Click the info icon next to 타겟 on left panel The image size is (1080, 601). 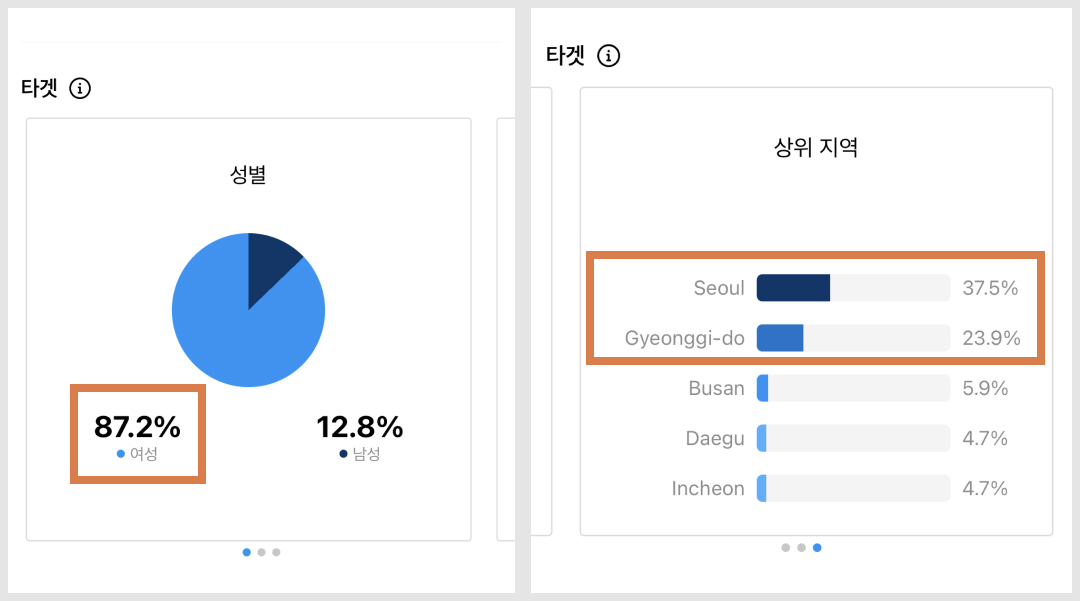(x=79, y=88)
